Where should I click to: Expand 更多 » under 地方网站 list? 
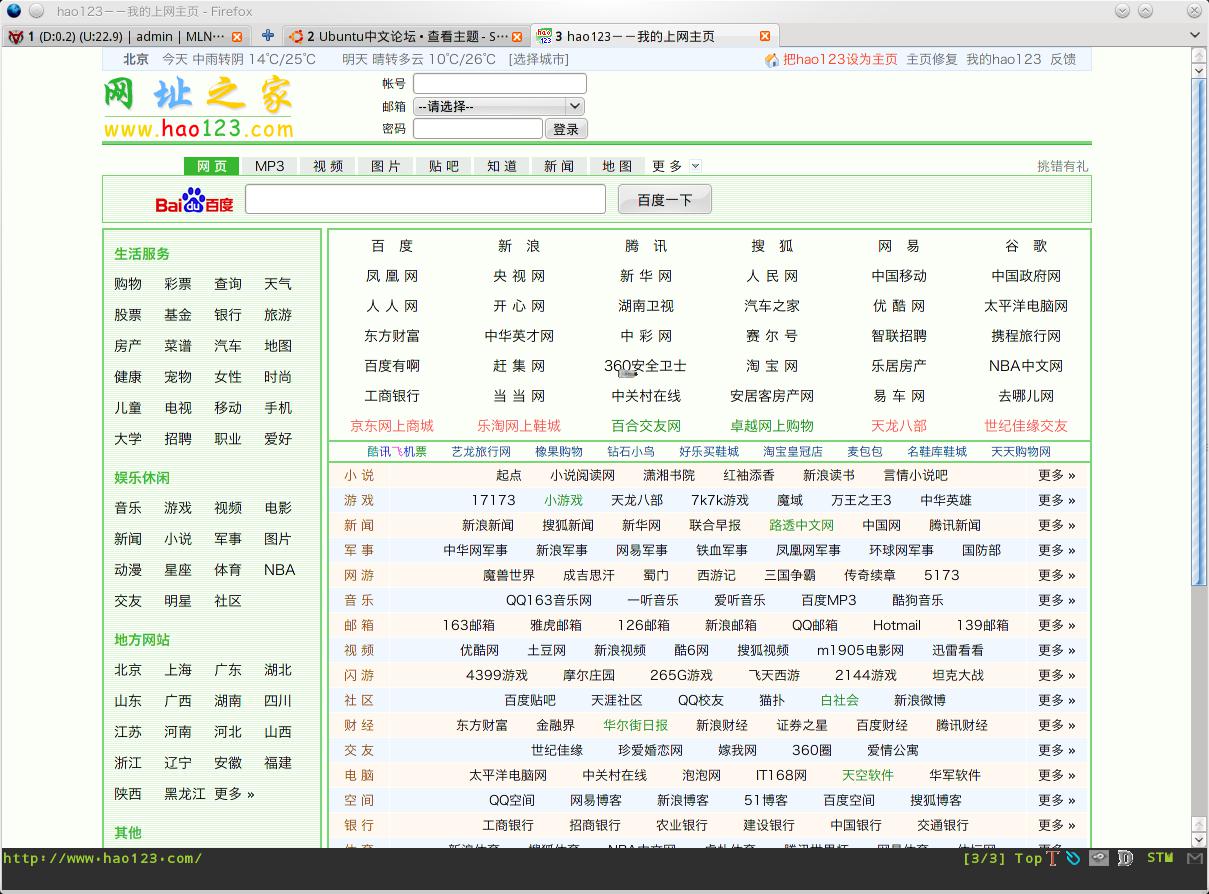point(234,793)
